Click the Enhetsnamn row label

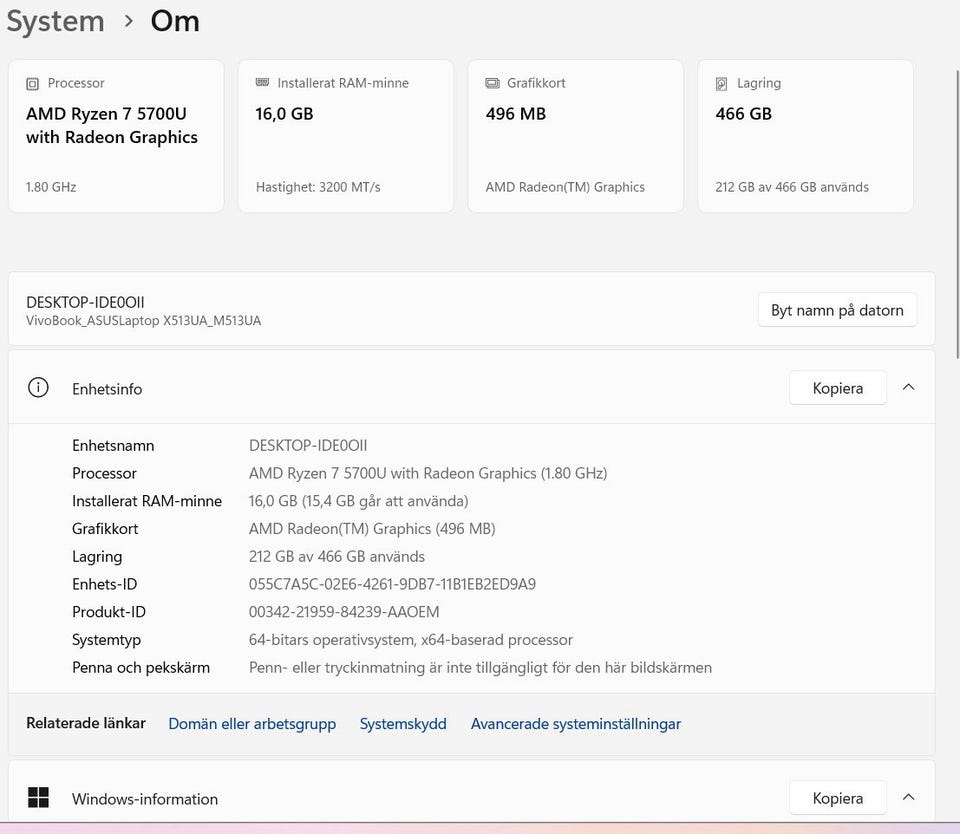[x=113, y=445]
